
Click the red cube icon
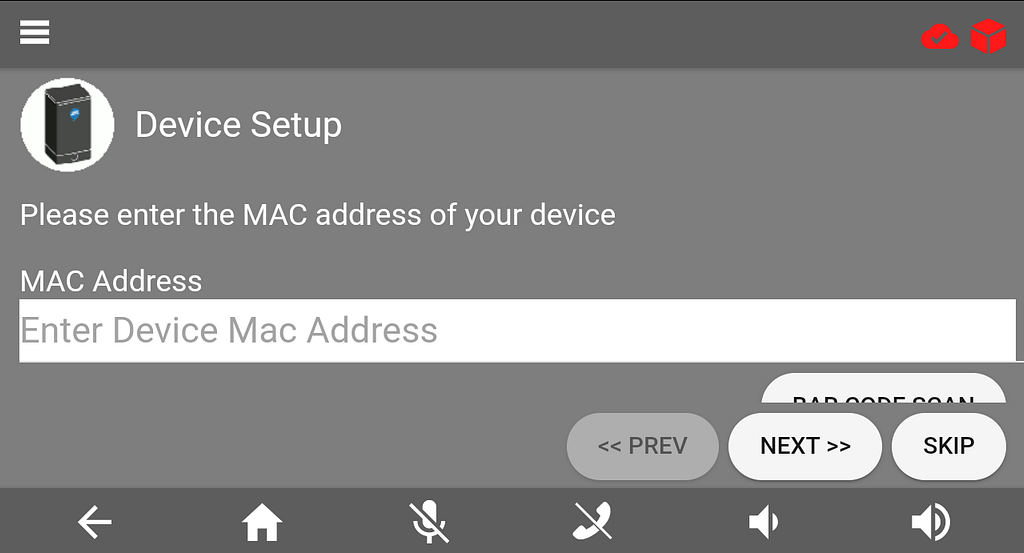click(988, 36)
